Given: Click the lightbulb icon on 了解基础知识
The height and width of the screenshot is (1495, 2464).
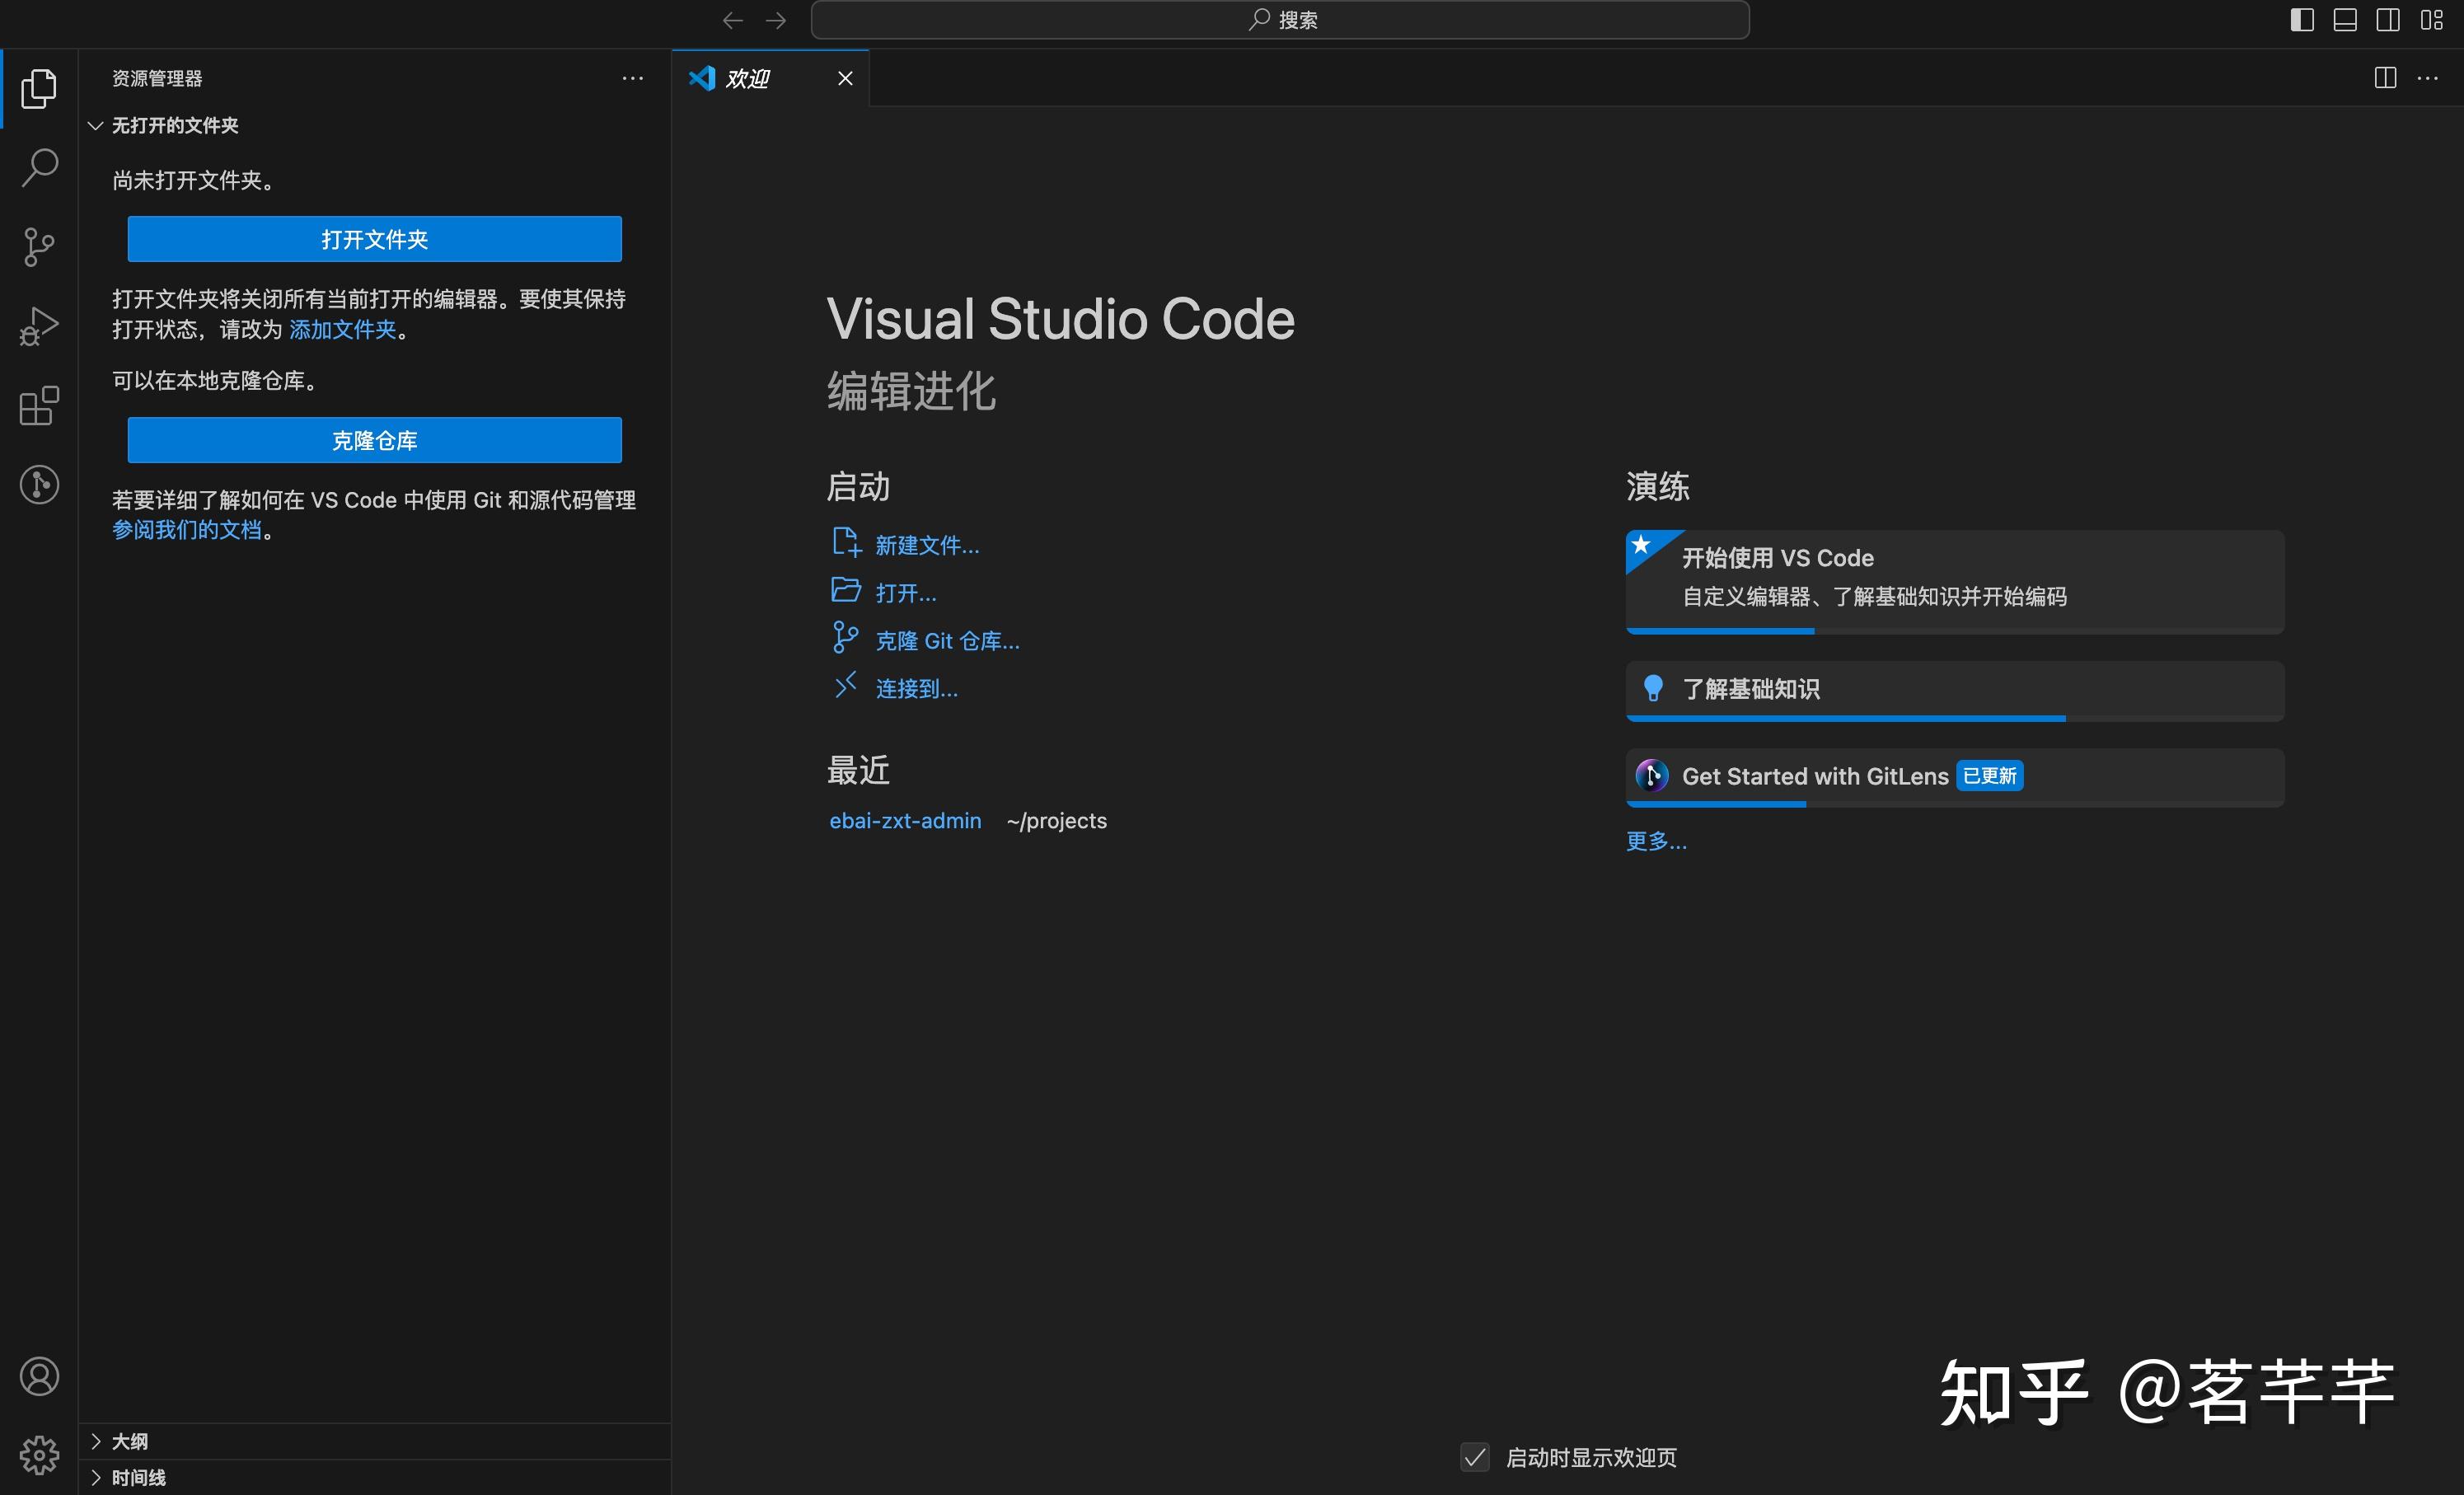Looking at the screenshot, I should tap(1653, 688).
